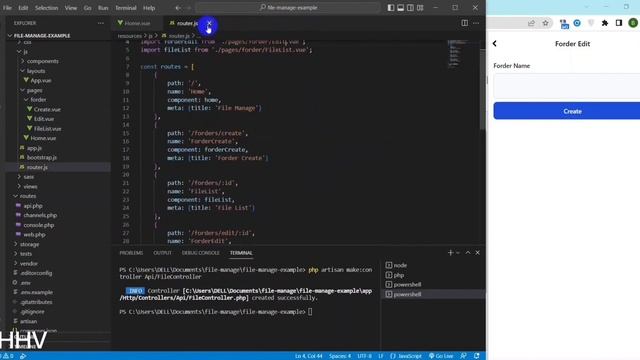Open the View menu

pos(71,8)
